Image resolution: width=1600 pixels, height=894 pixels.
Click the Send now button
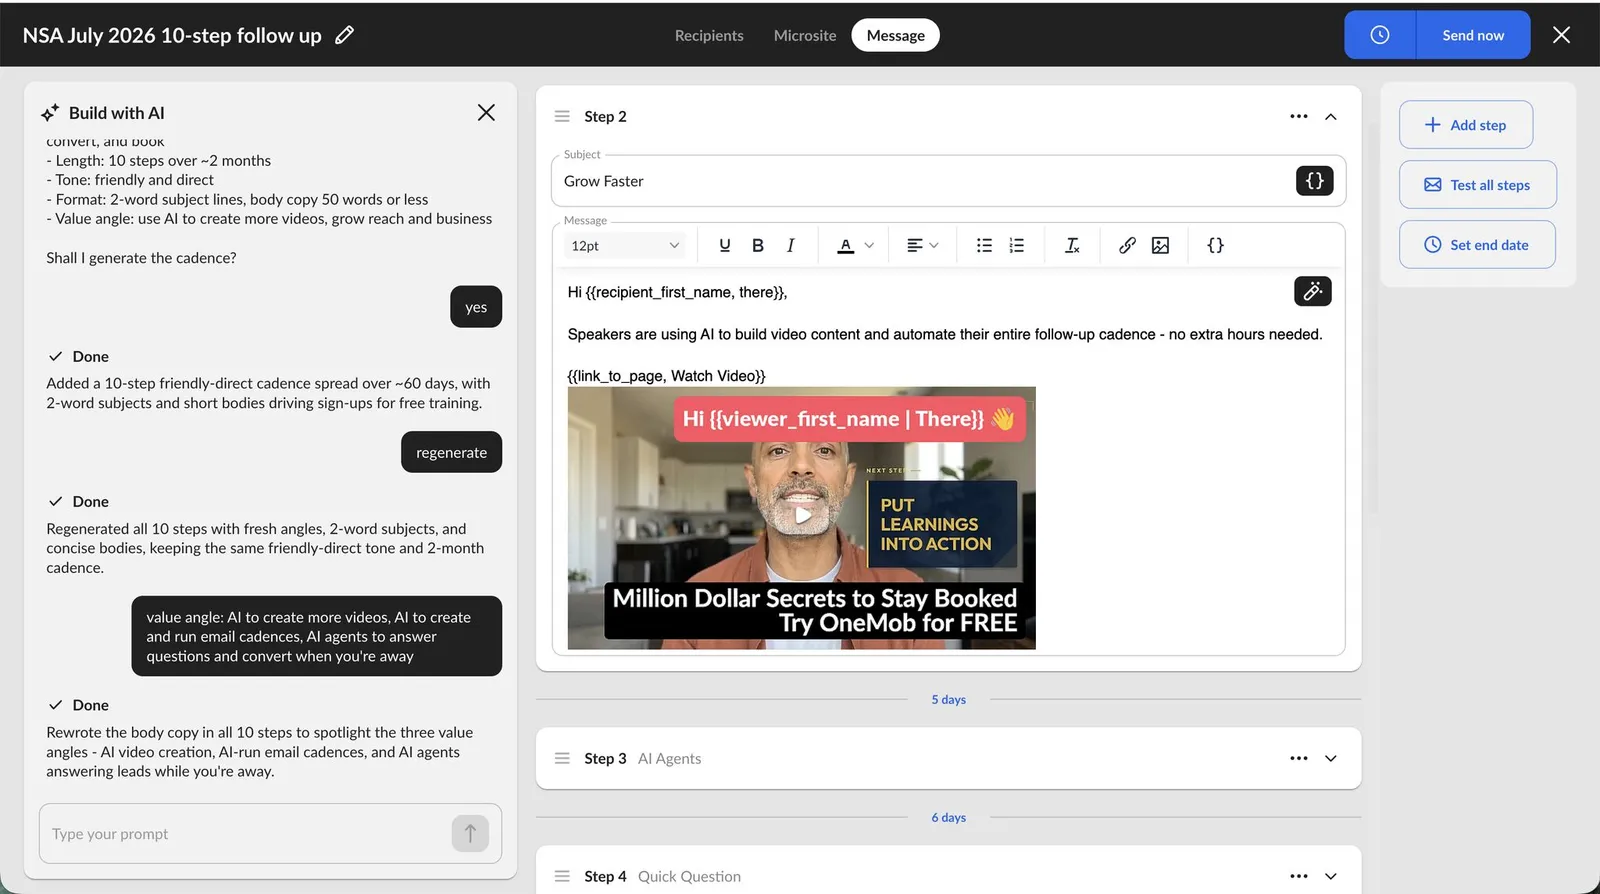pos(1473,35)
